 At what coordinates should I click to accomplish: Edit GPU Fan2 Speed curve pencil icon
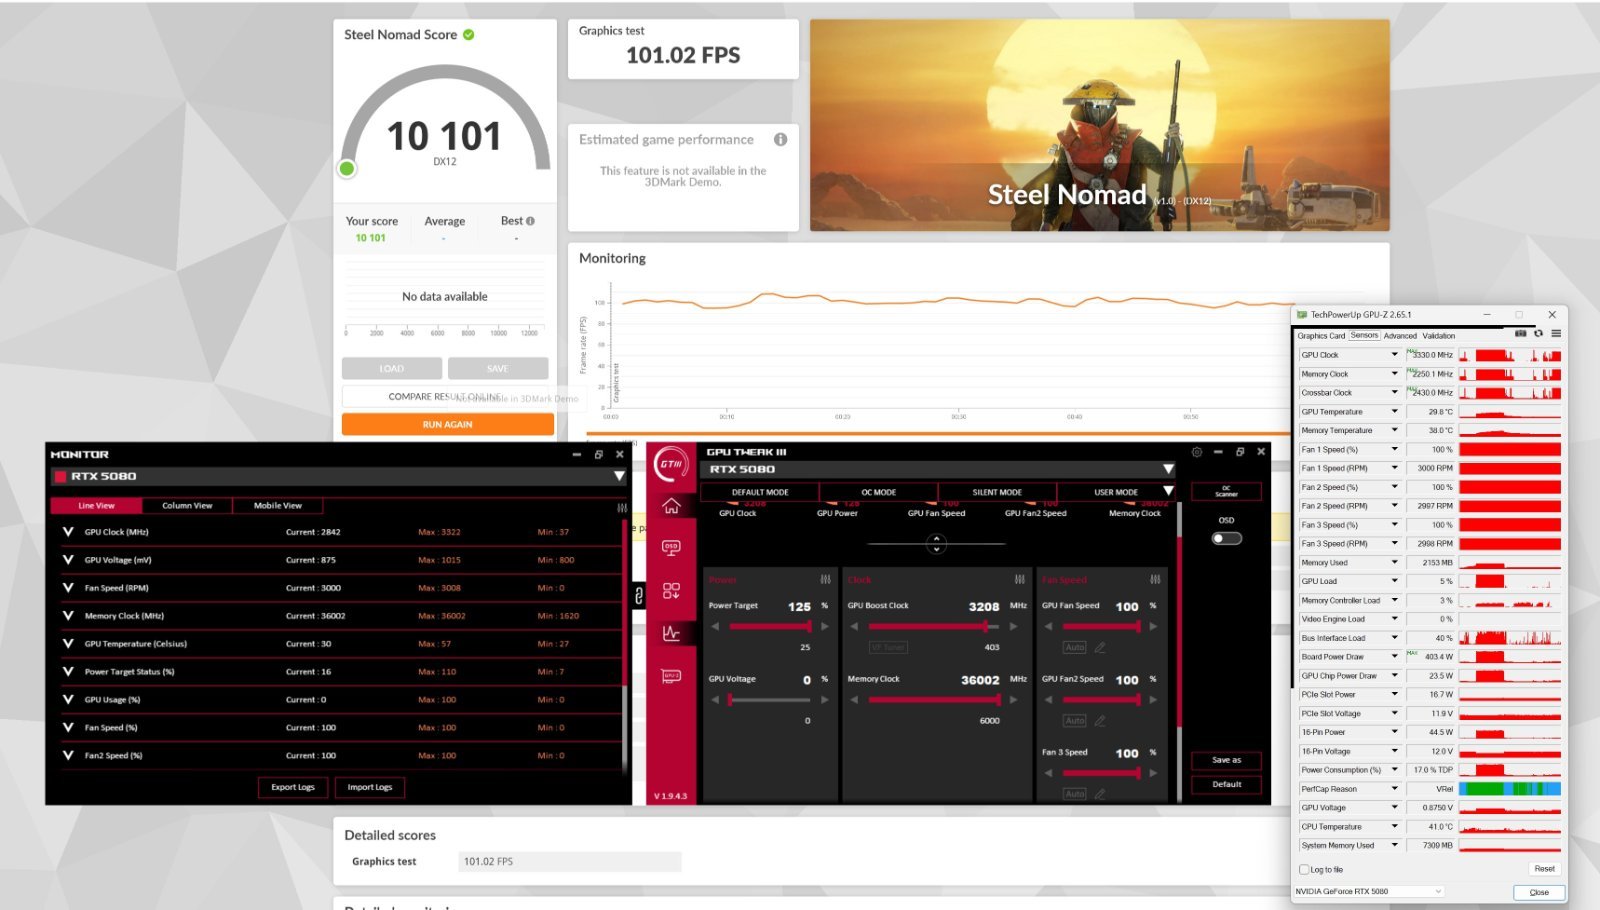[1100, 721]
